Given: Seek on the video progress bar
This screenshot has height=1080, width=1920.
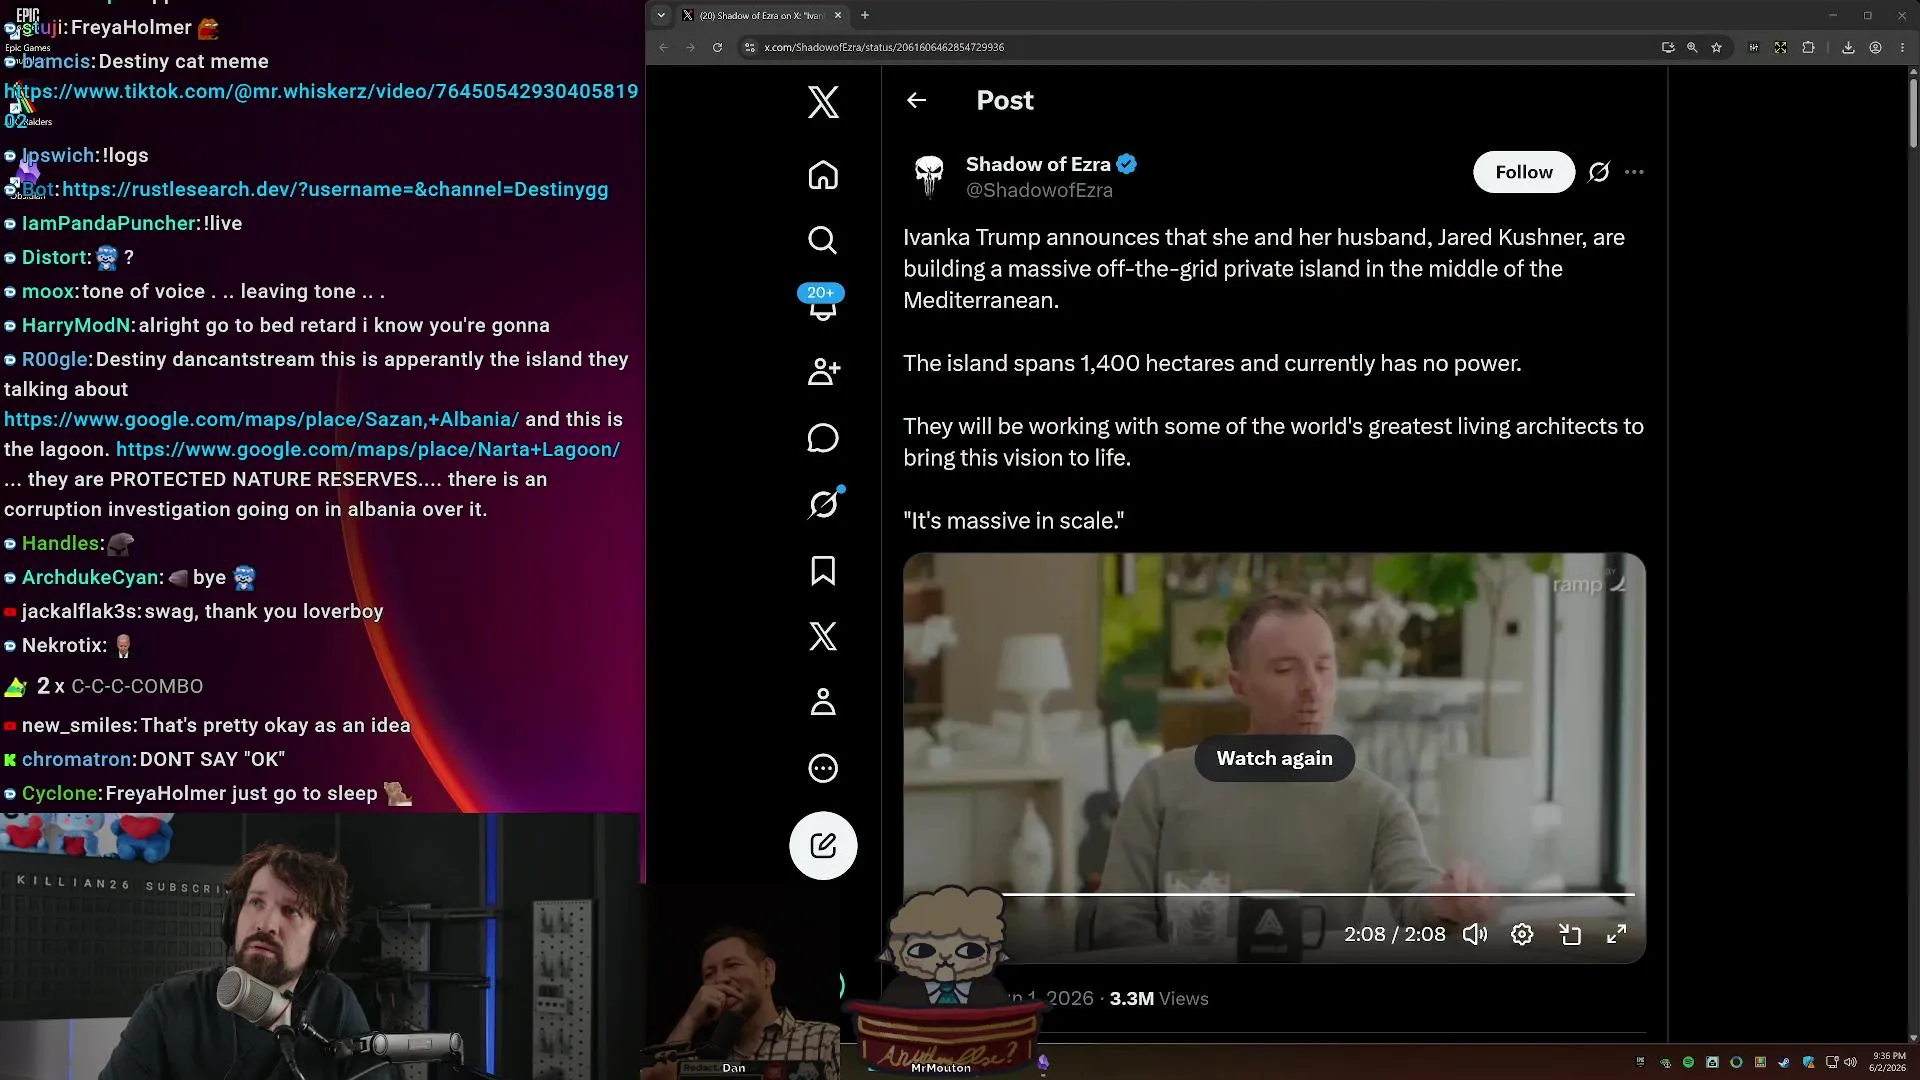Looking at the screenshot, I should tap(1318, 894).
